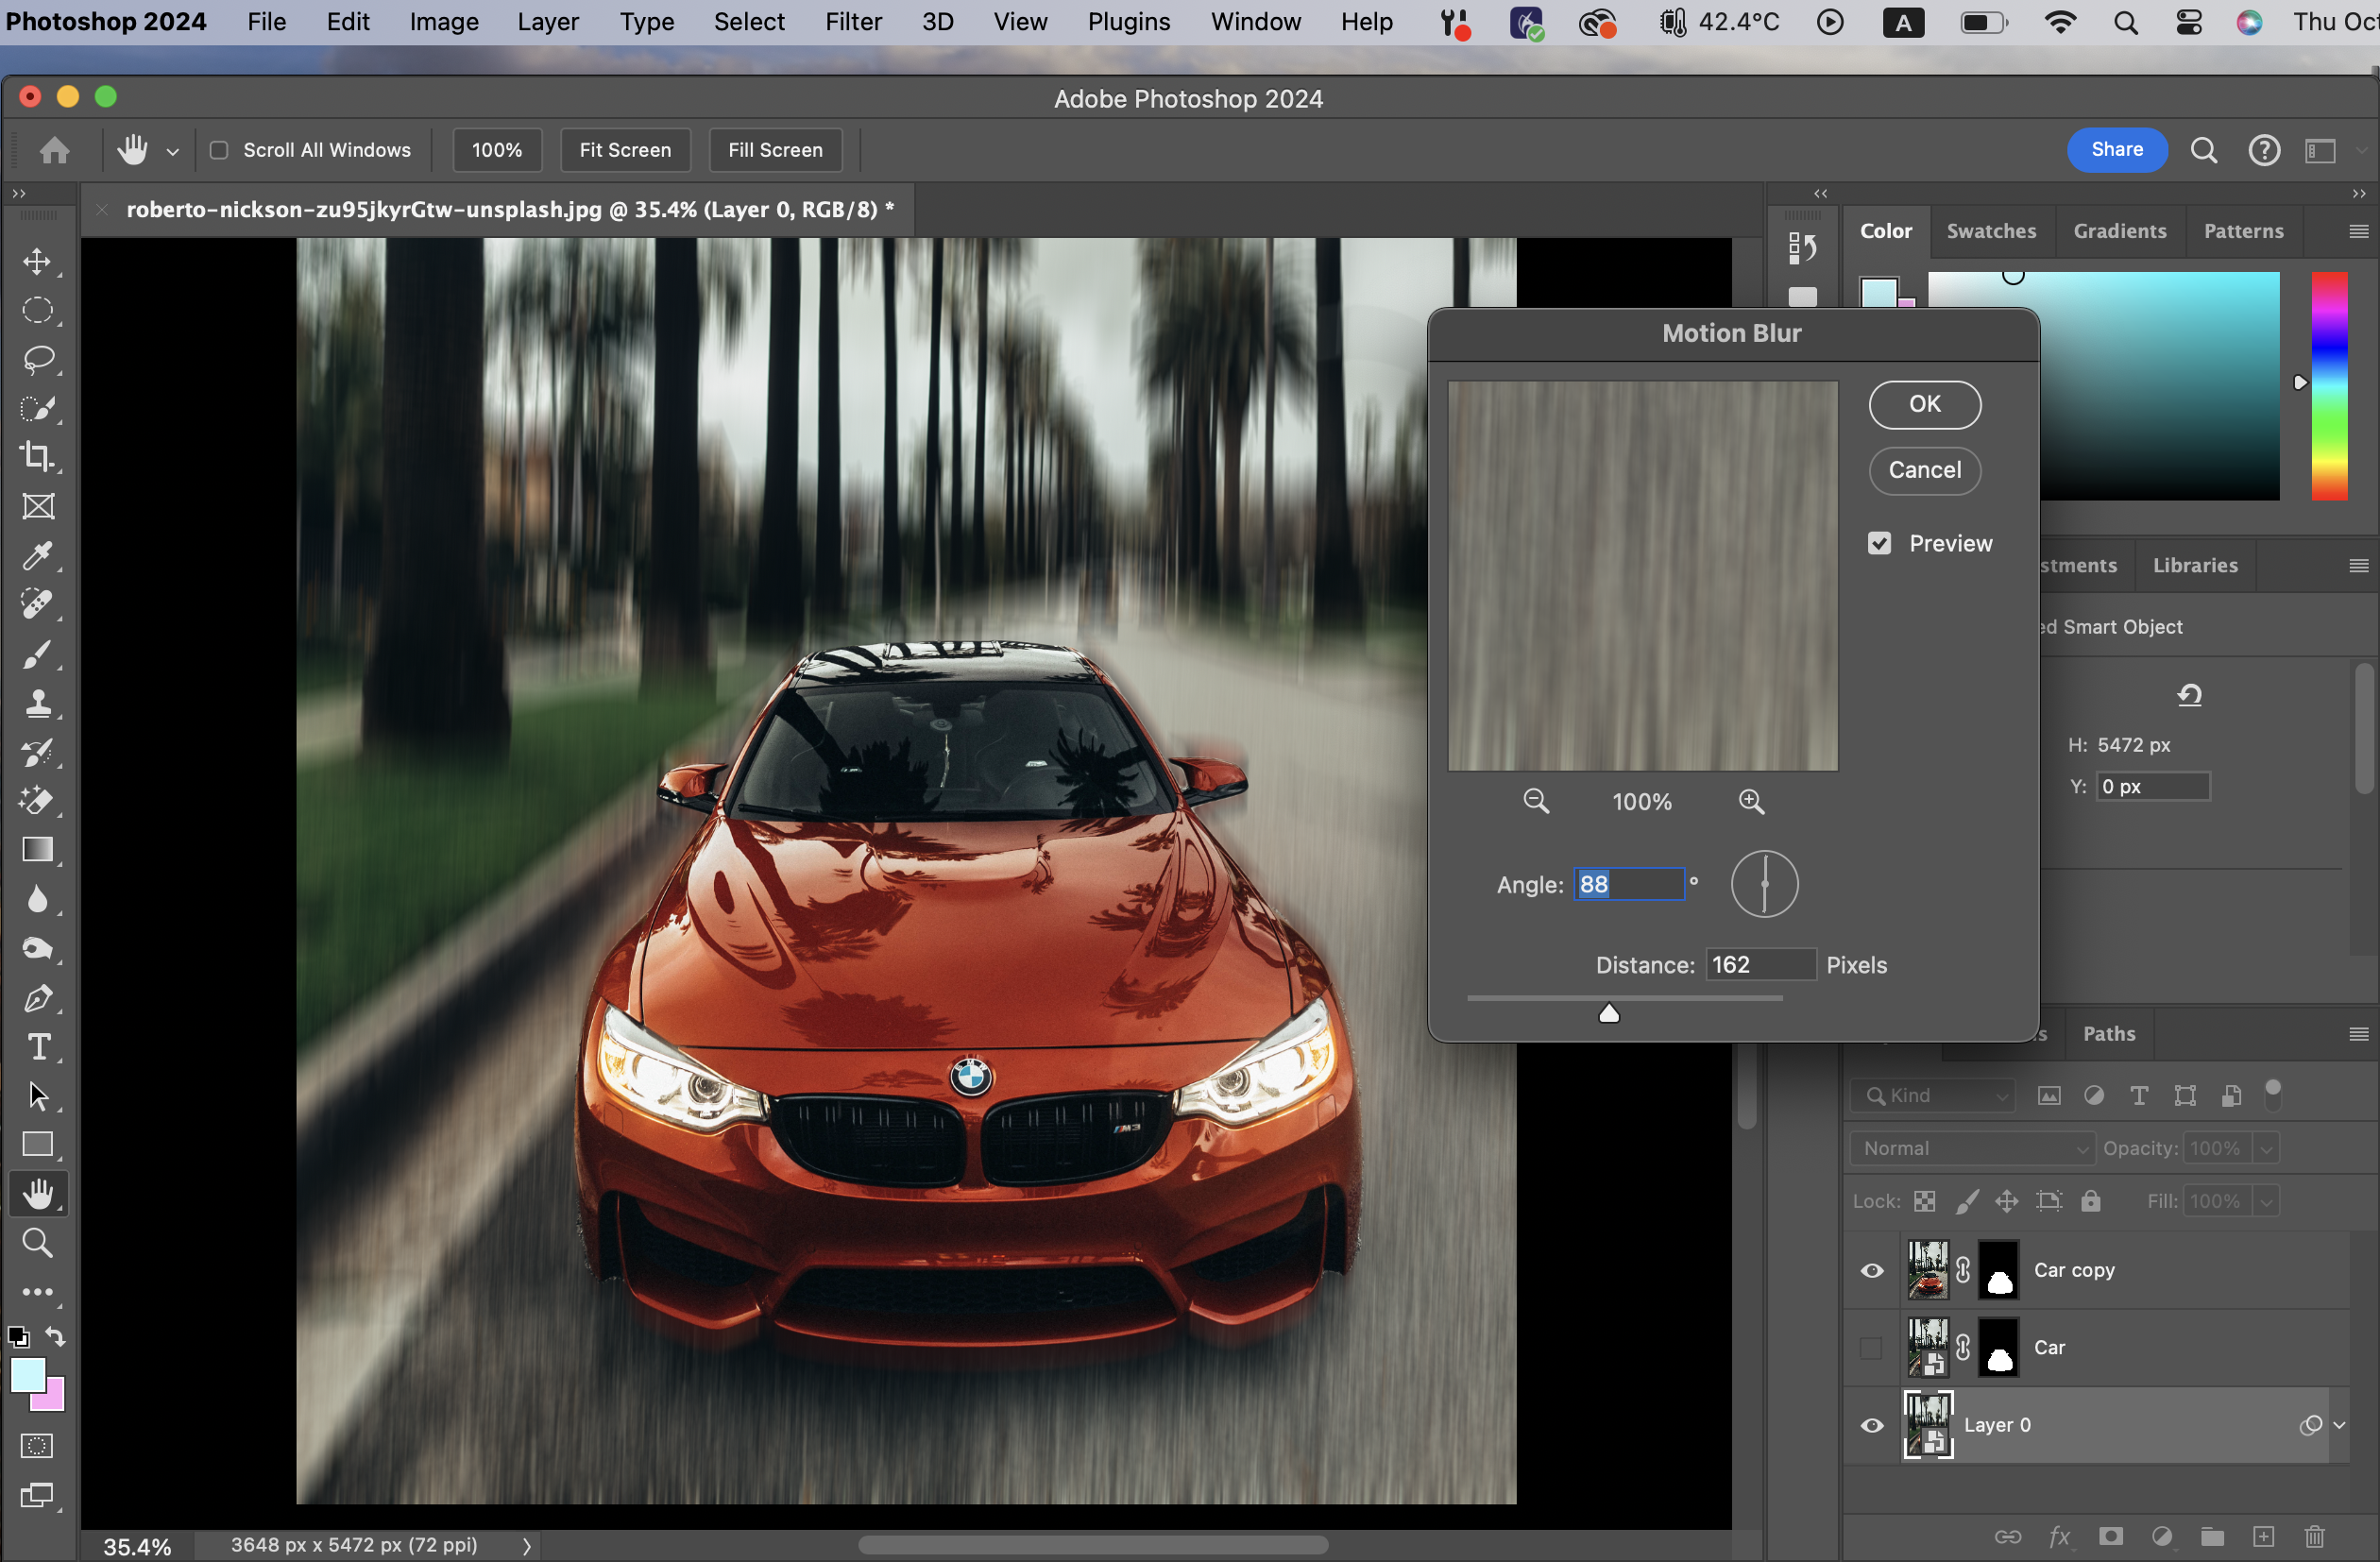Select the Move tool
This screenshot has height=1562, width=2380.
pos(38,262)
